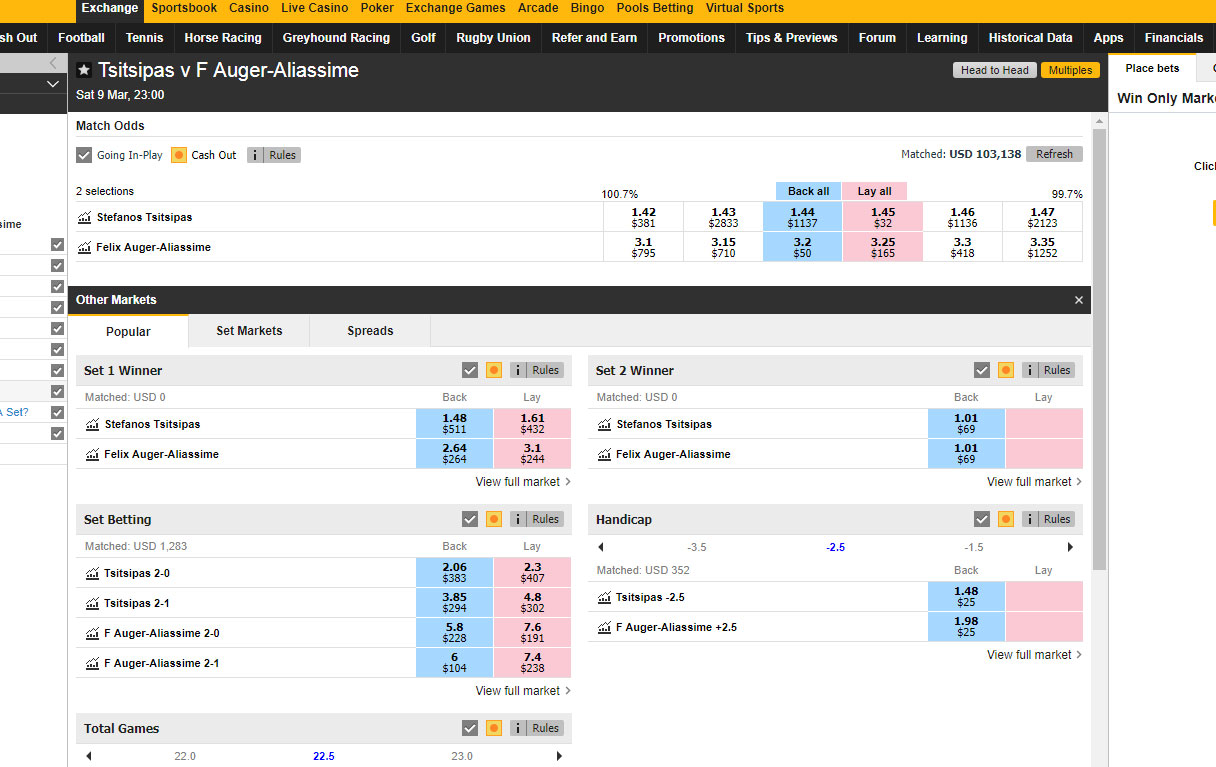The height and width of the screenshot is (767, 1216).
Task: Click the Refresh button for Match Odds
Action: (x=1054, y=154)
